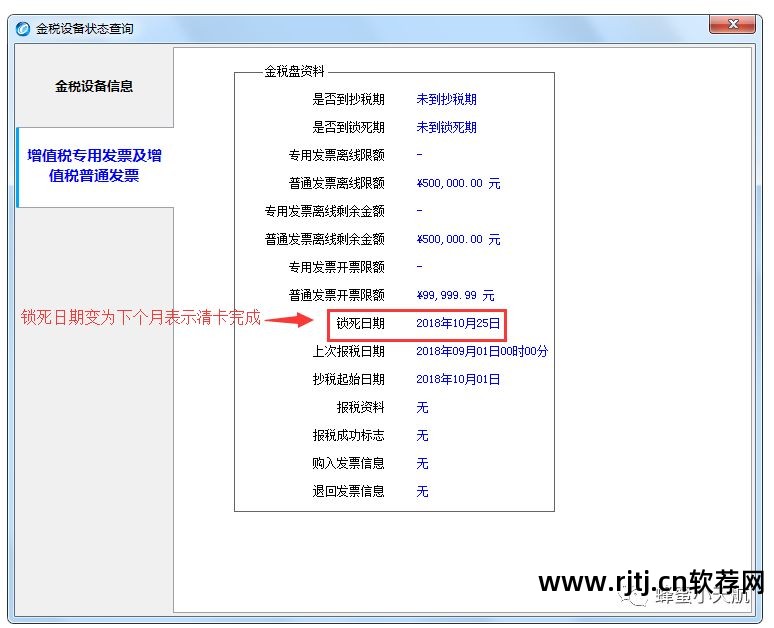Select the 增值税专用发票及增值税普通发票 tab

coord(95,166)
